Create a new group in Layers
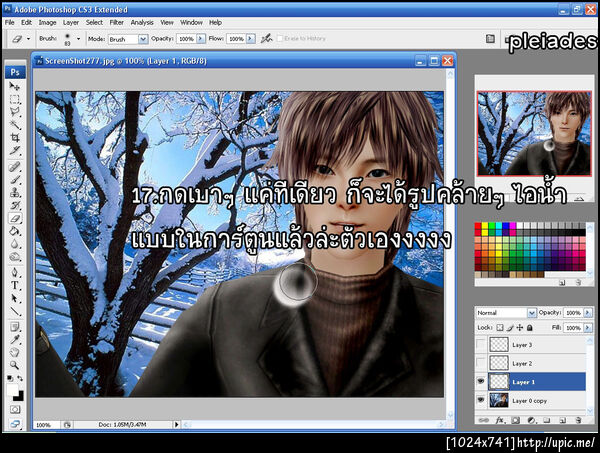Viewport: 600px width, 453px height. click(x=547, y=420)
